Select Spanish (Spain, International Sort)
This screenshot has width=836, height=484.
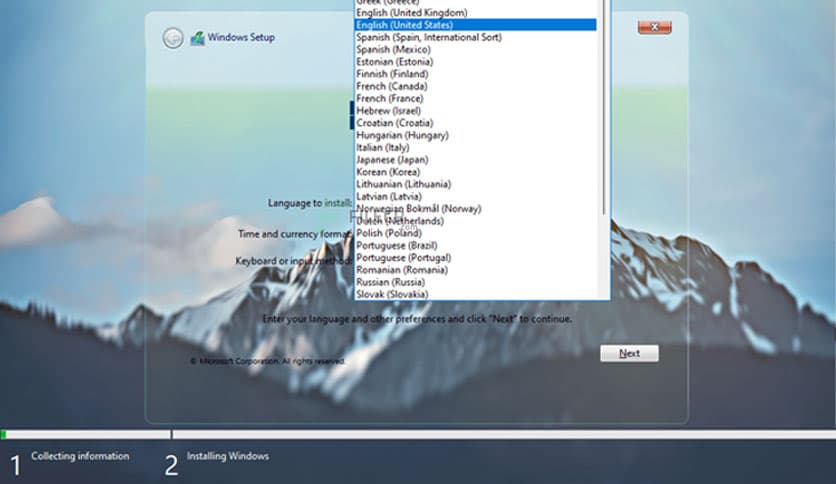coord(476,37)
